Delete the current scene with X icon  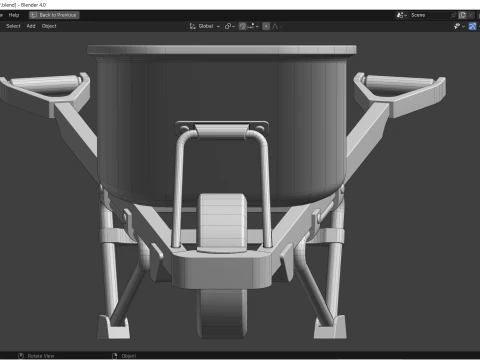(x=470, y=15)
